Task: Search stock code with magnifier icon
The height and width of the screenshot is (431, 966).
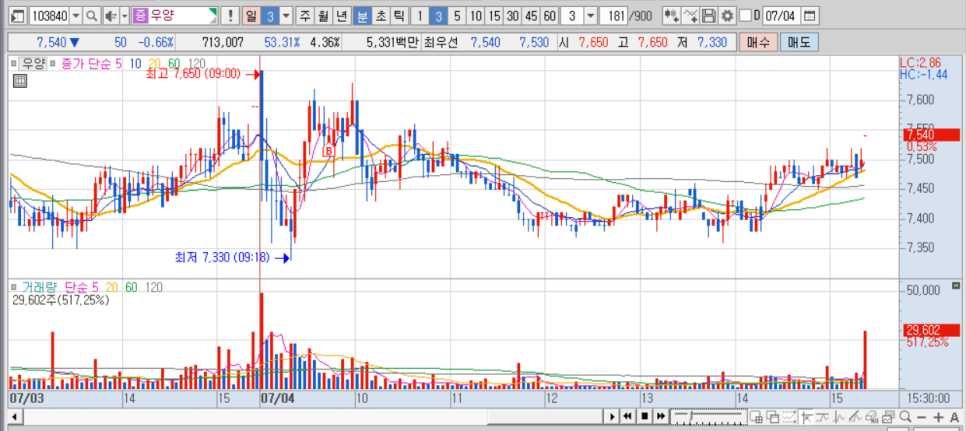Action: point(91,15)
